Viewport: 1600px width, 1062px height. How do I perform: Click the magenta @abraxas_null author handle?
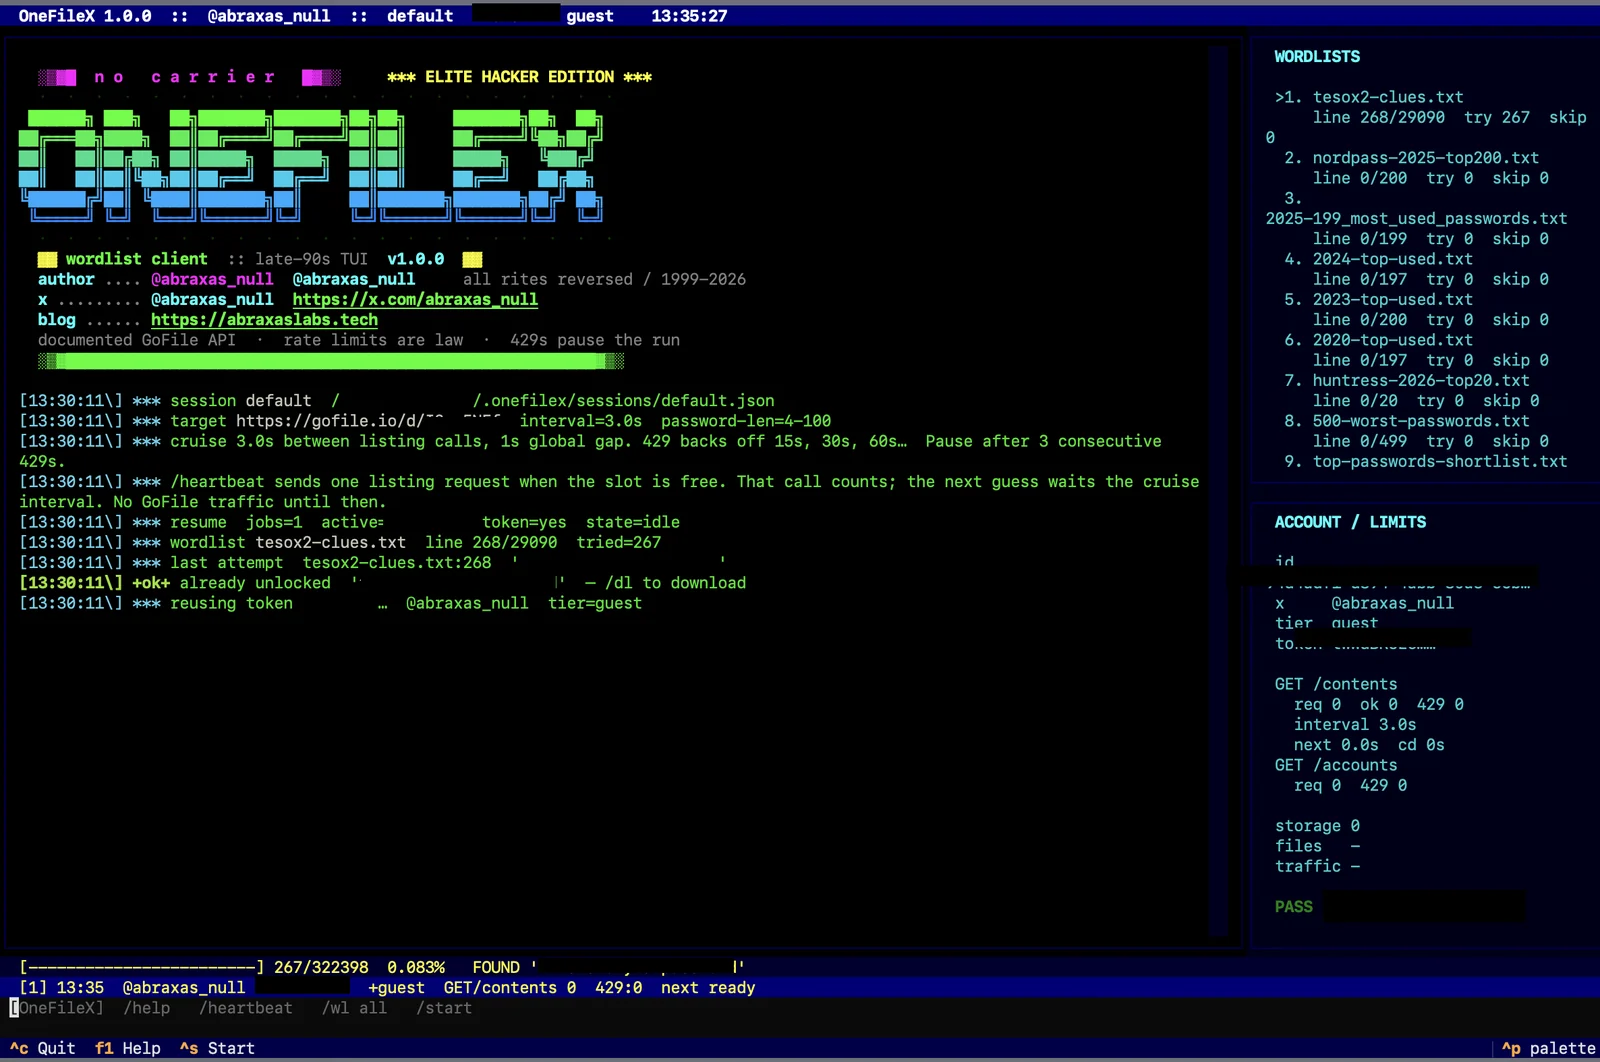pos(212,280)
